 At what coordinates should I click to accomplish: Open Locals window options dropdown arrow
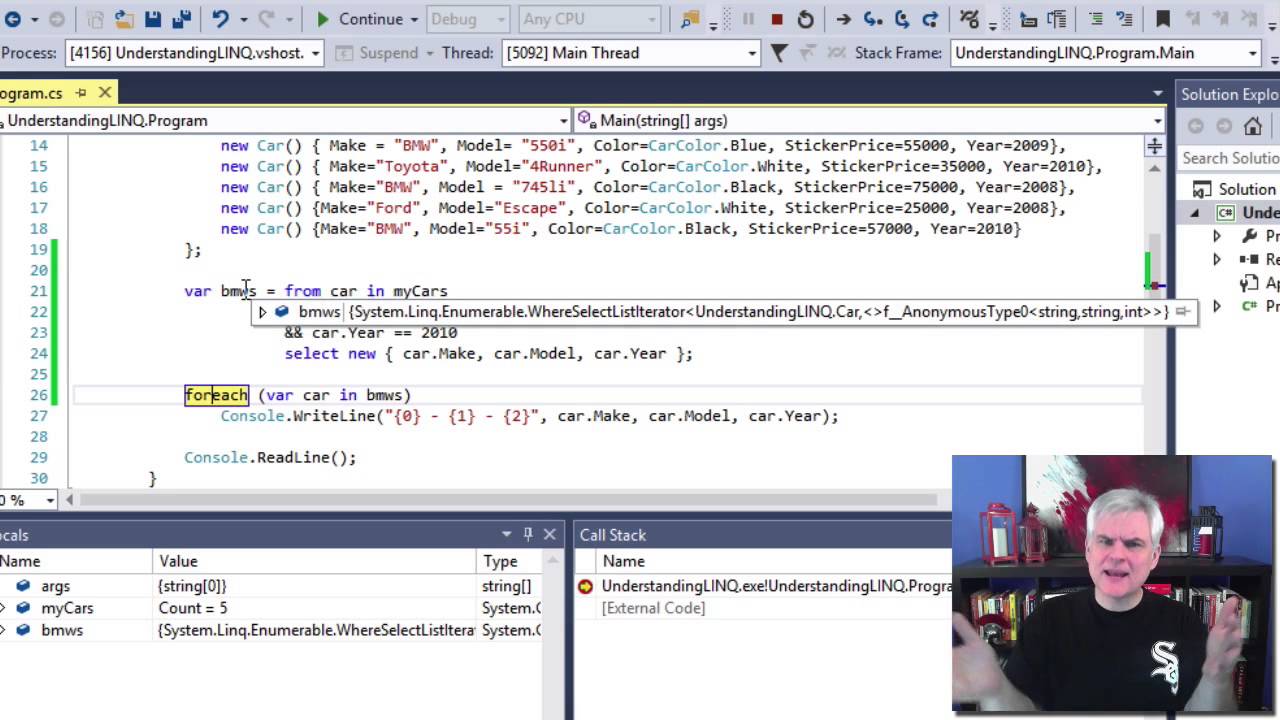[x=507, y=534]
